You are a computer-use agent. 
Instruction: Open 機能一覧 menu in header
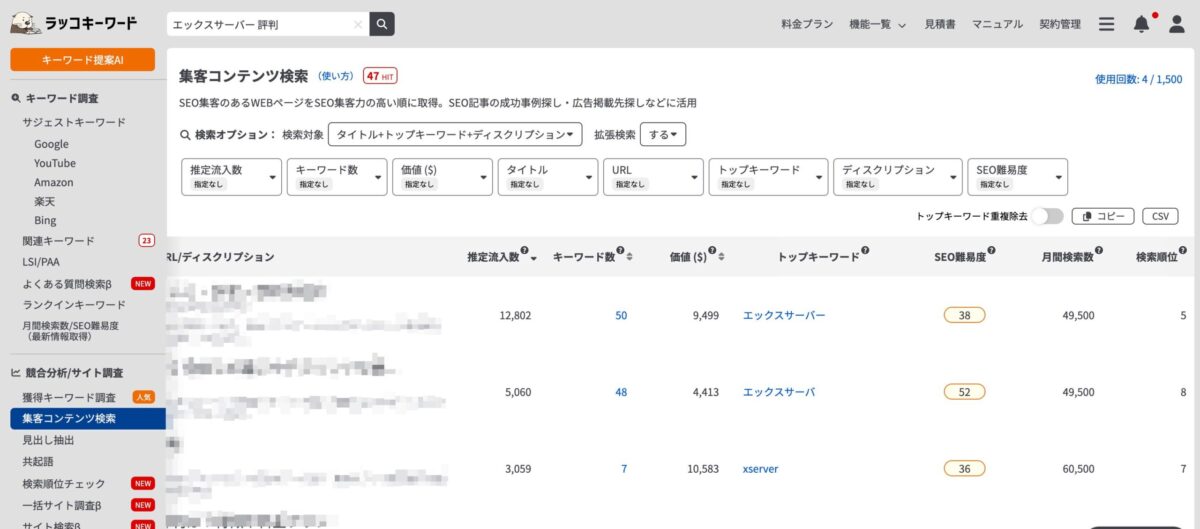tap(877, 24)
